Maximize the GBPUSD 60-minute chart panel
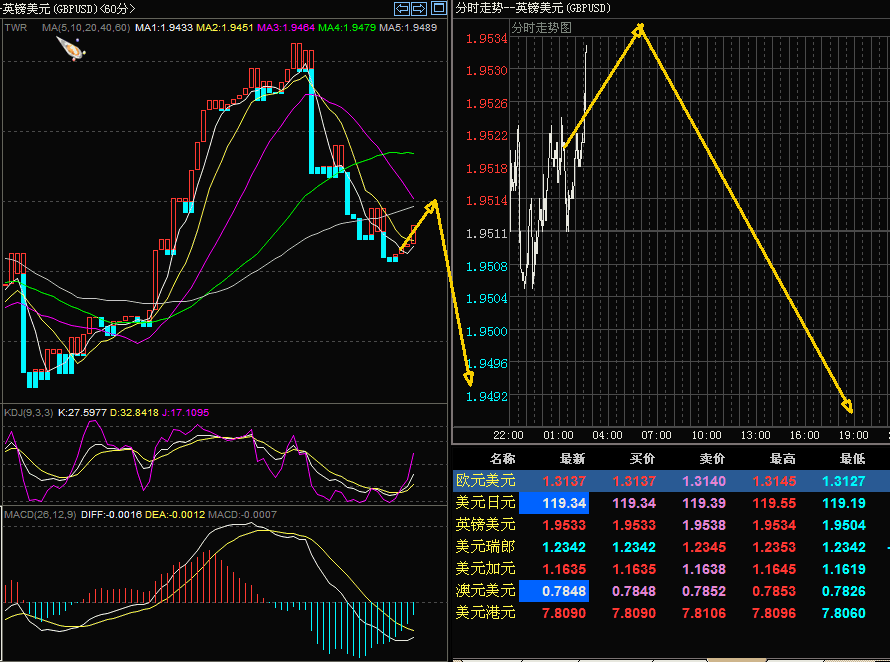 point(438,8)
